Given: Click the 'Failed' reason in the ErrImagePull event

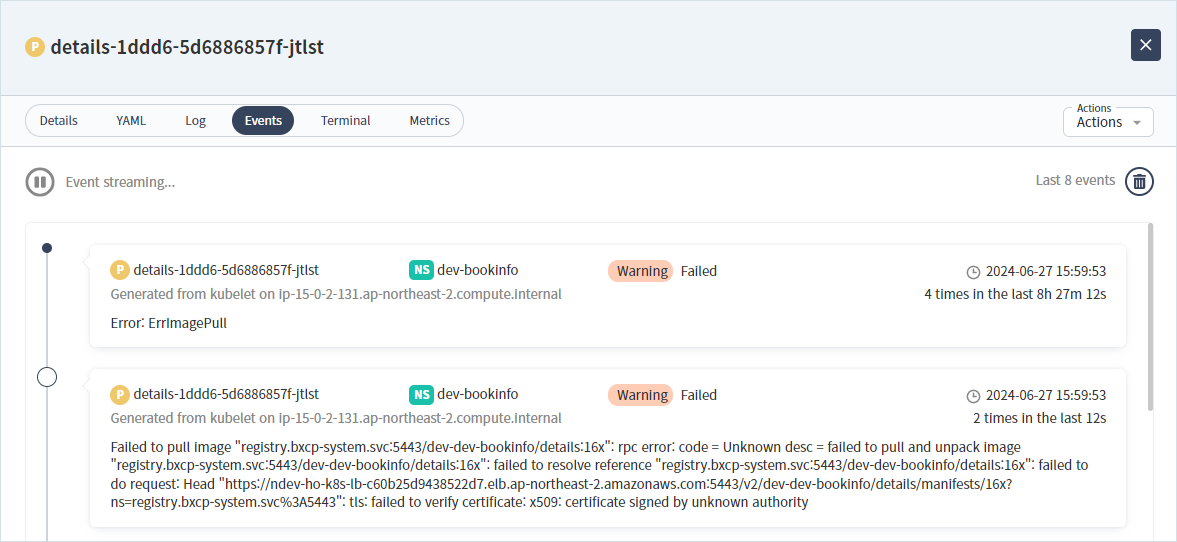Looking at the screenshot, I should tap(699, 271).
